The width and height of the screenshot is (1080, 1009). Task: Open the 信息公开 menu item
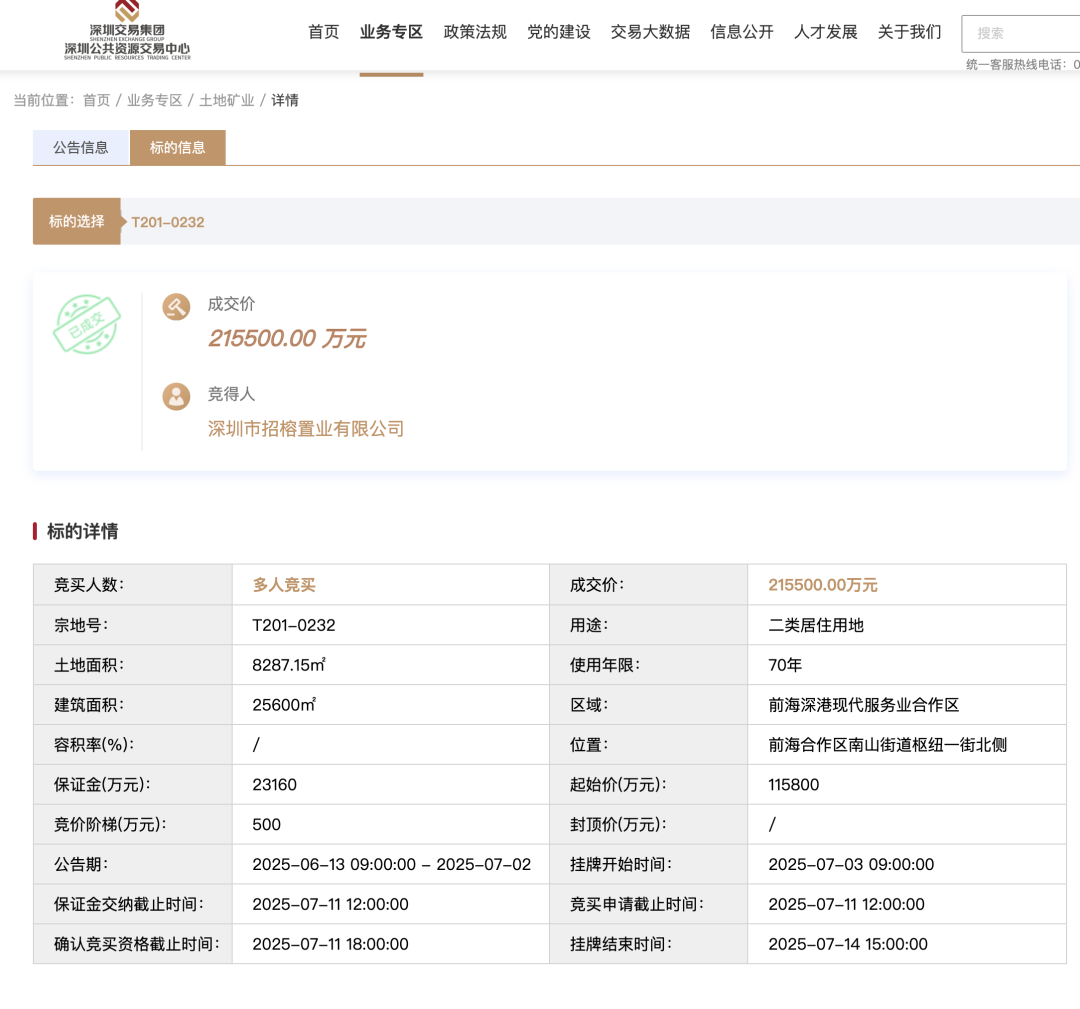pos(742,32)
